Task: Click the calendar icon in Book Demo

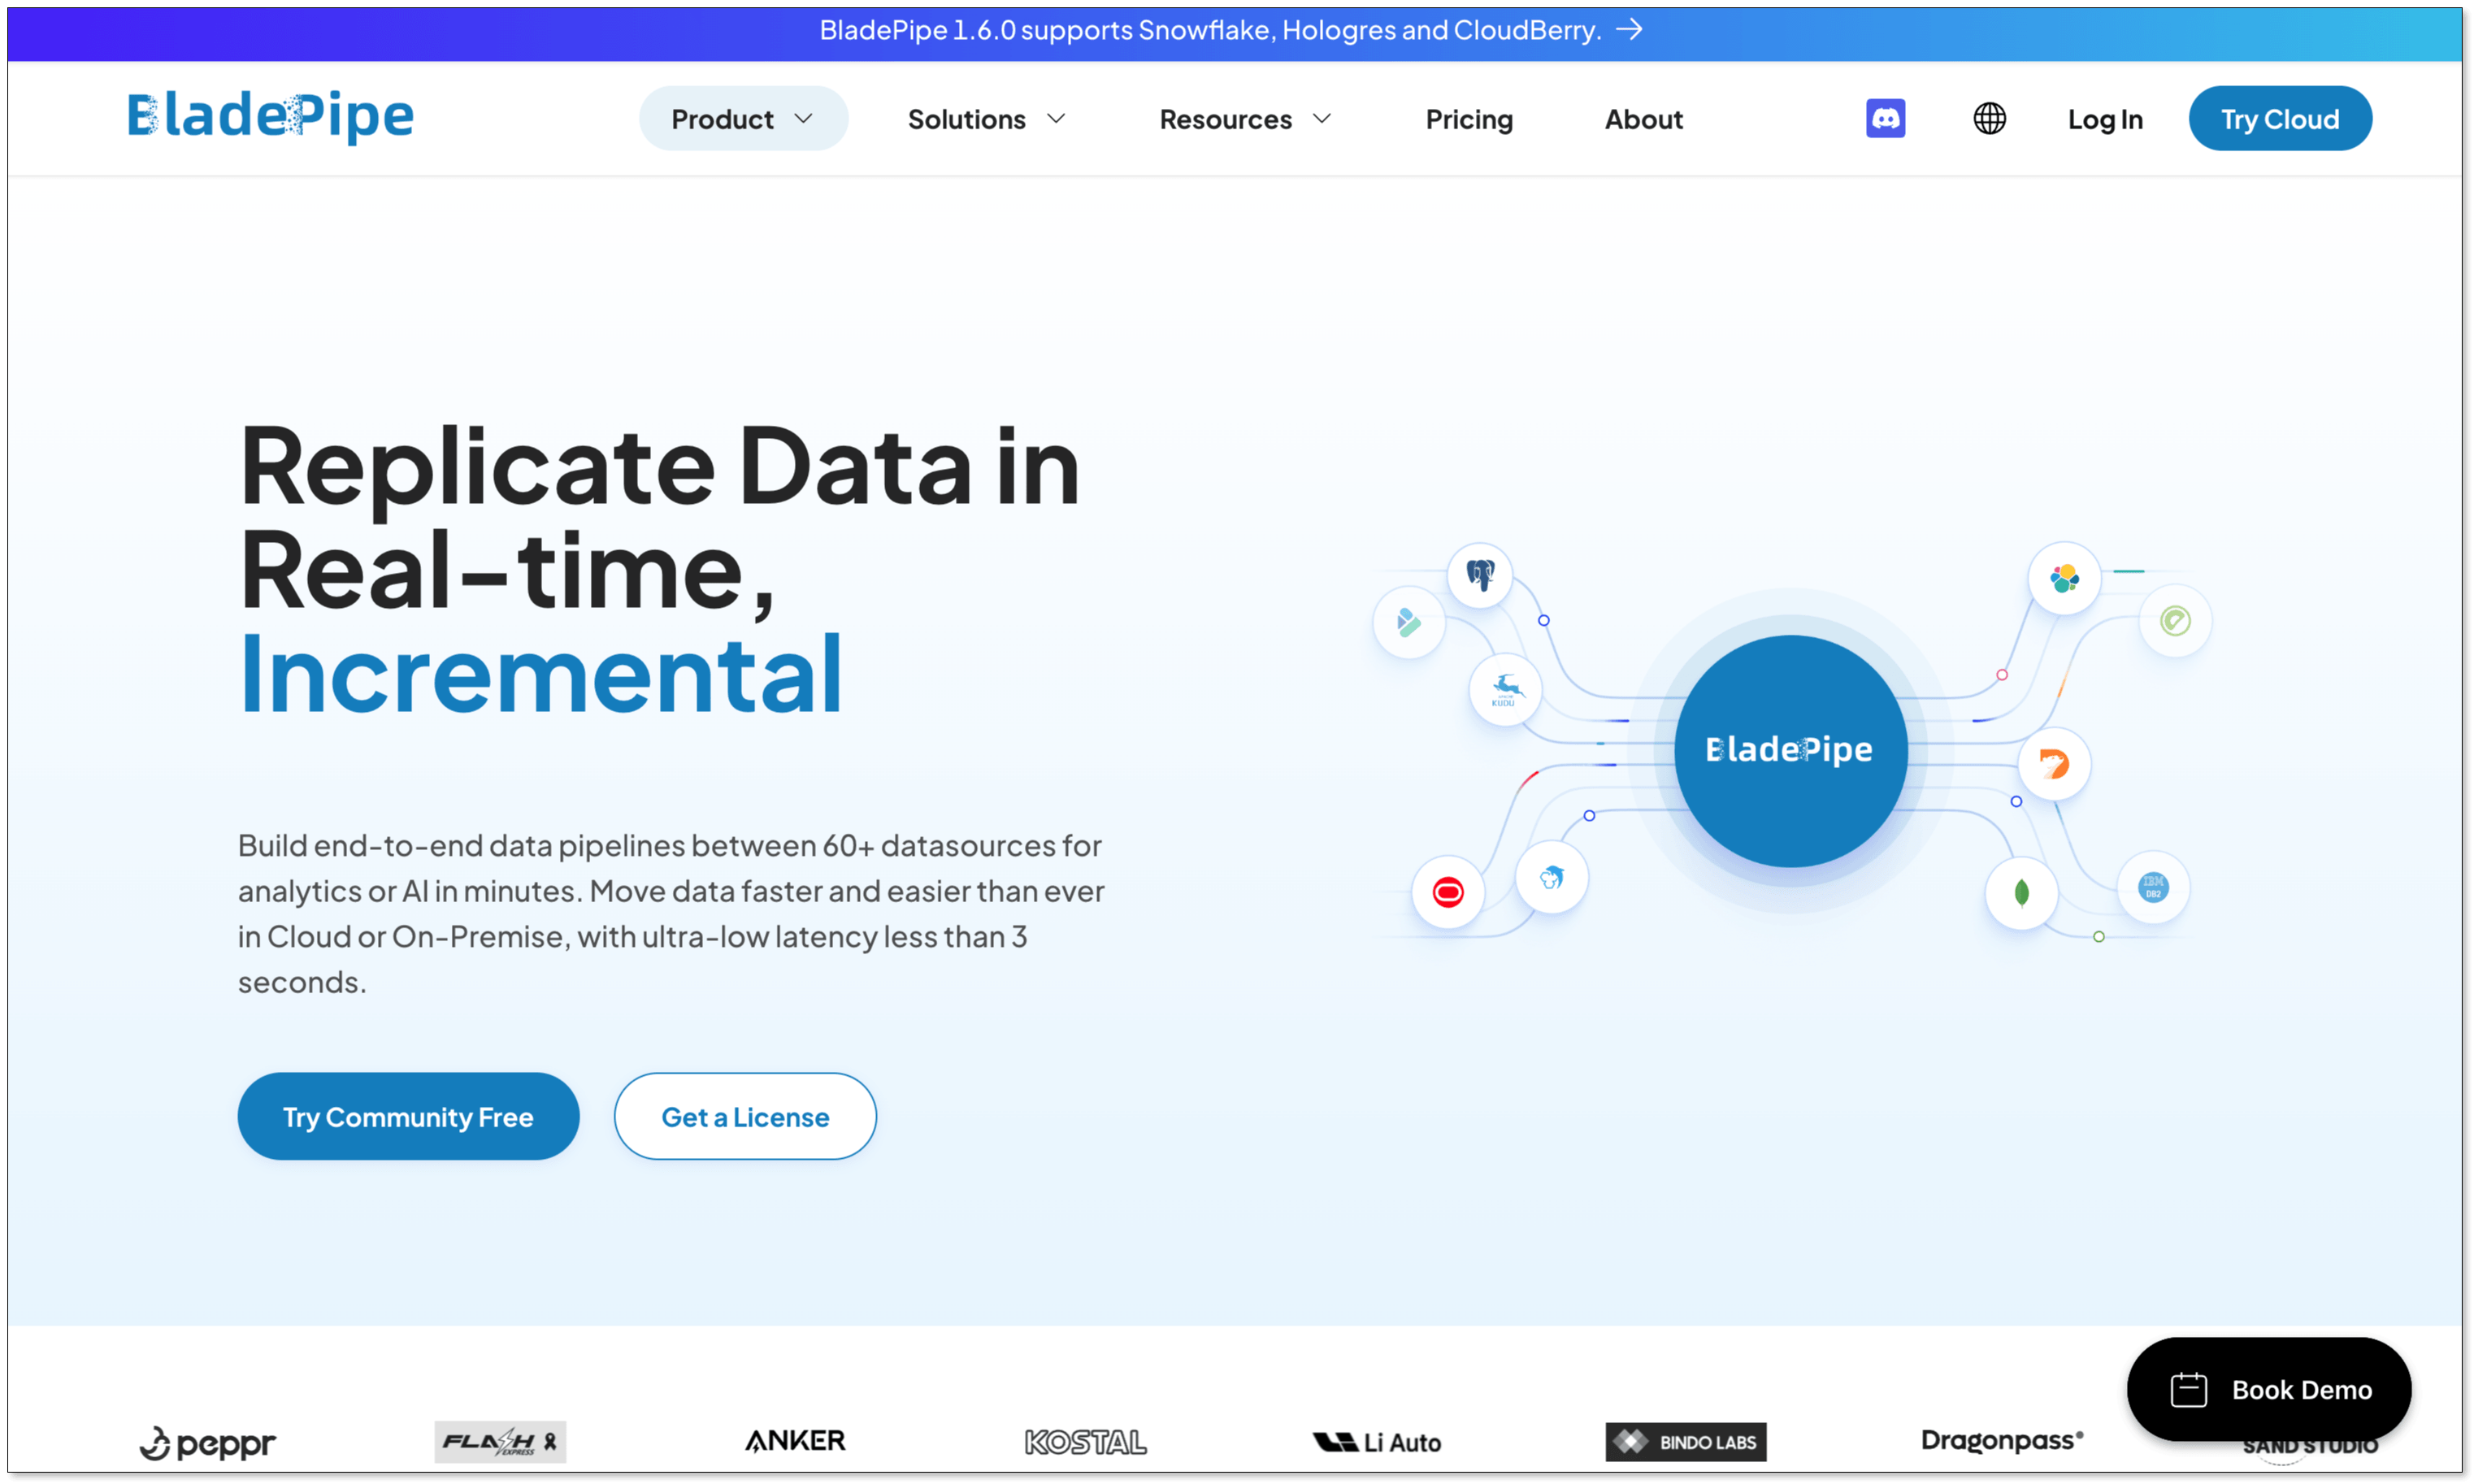Action: pos(2188,1389)
